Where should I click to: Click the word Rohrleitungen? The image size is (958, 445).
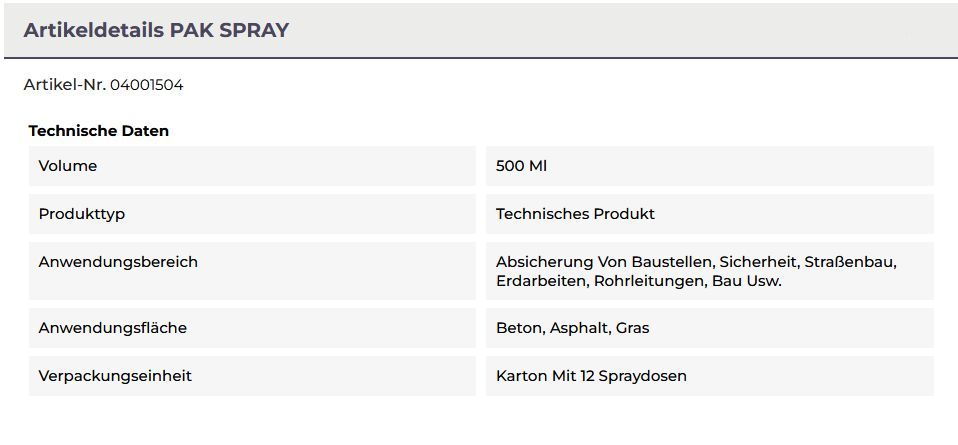click(649, 281)
